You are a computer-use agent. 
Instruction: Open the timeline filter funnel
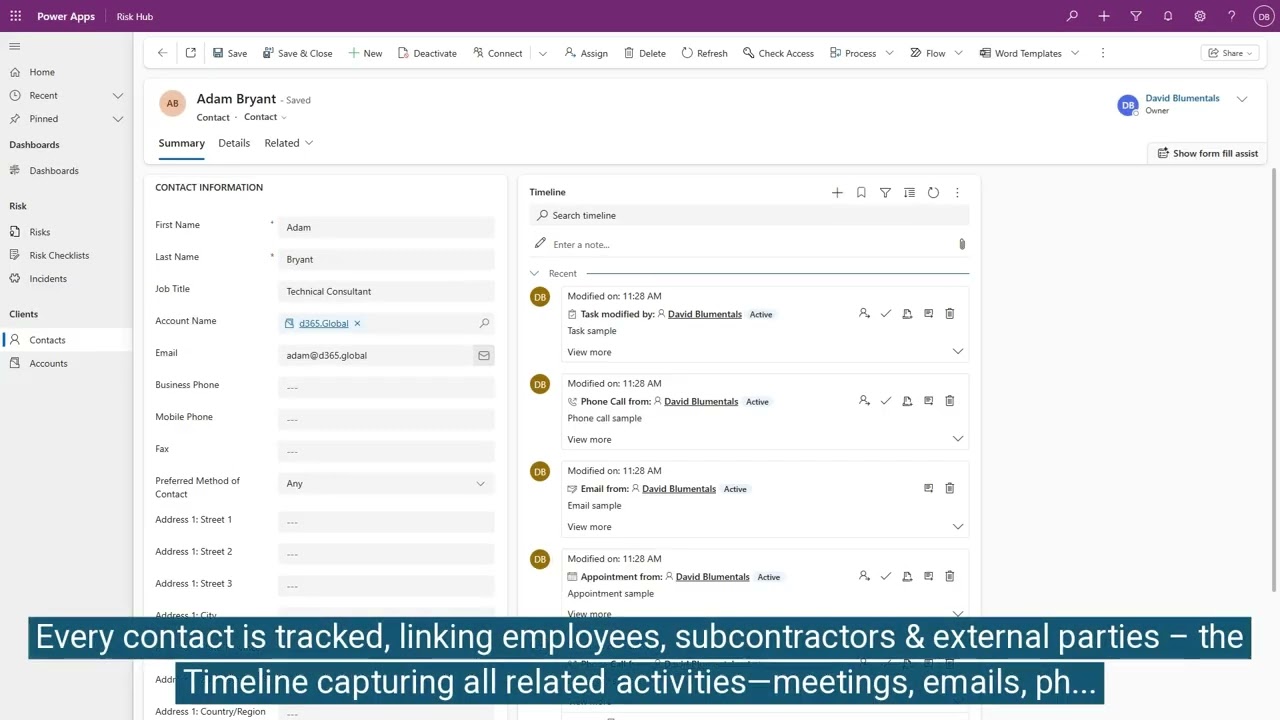tap(885, 192)
